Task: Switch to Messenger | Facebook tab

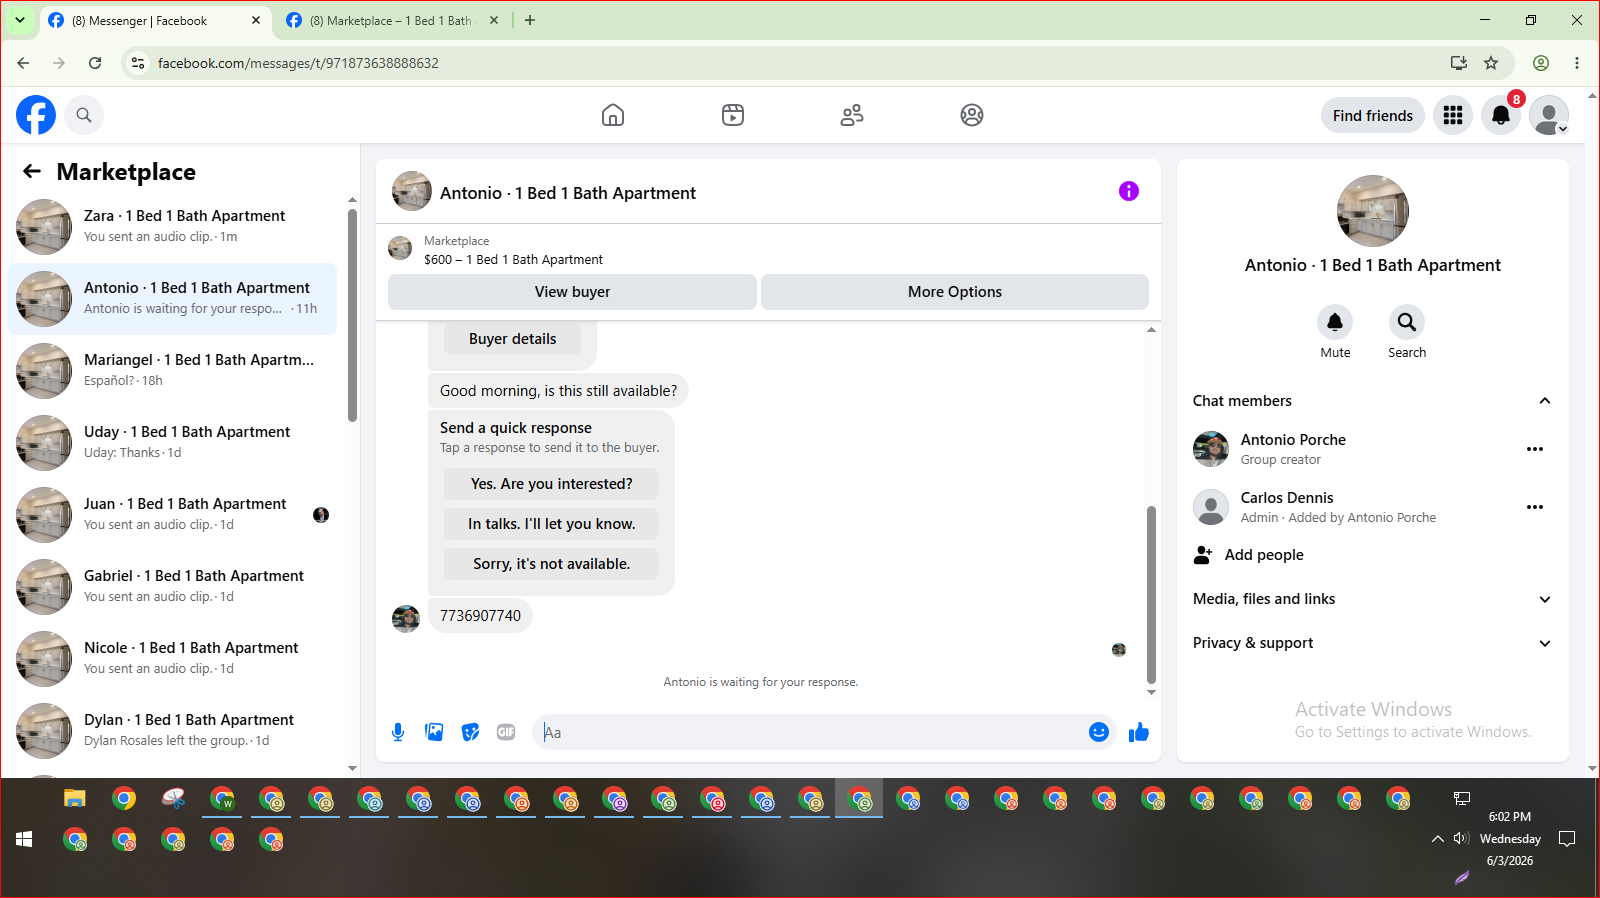Action: [156, 20]
